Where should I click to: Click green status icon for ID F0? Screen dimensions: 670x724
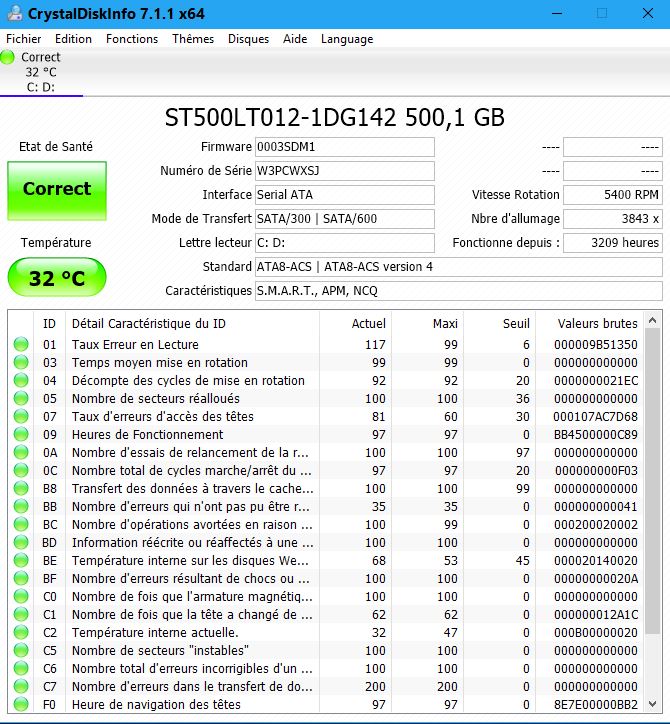tap(21, 705)
